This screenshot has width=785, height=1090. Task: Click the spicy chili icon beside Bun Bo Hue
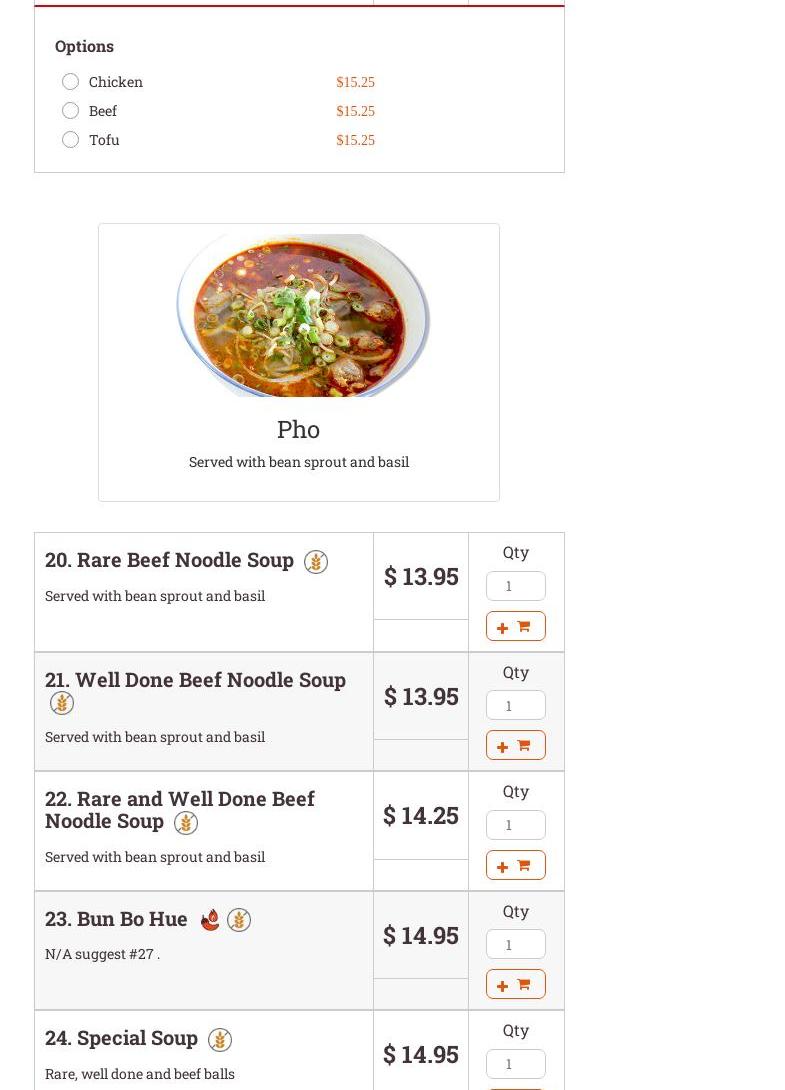coord(210,920)
